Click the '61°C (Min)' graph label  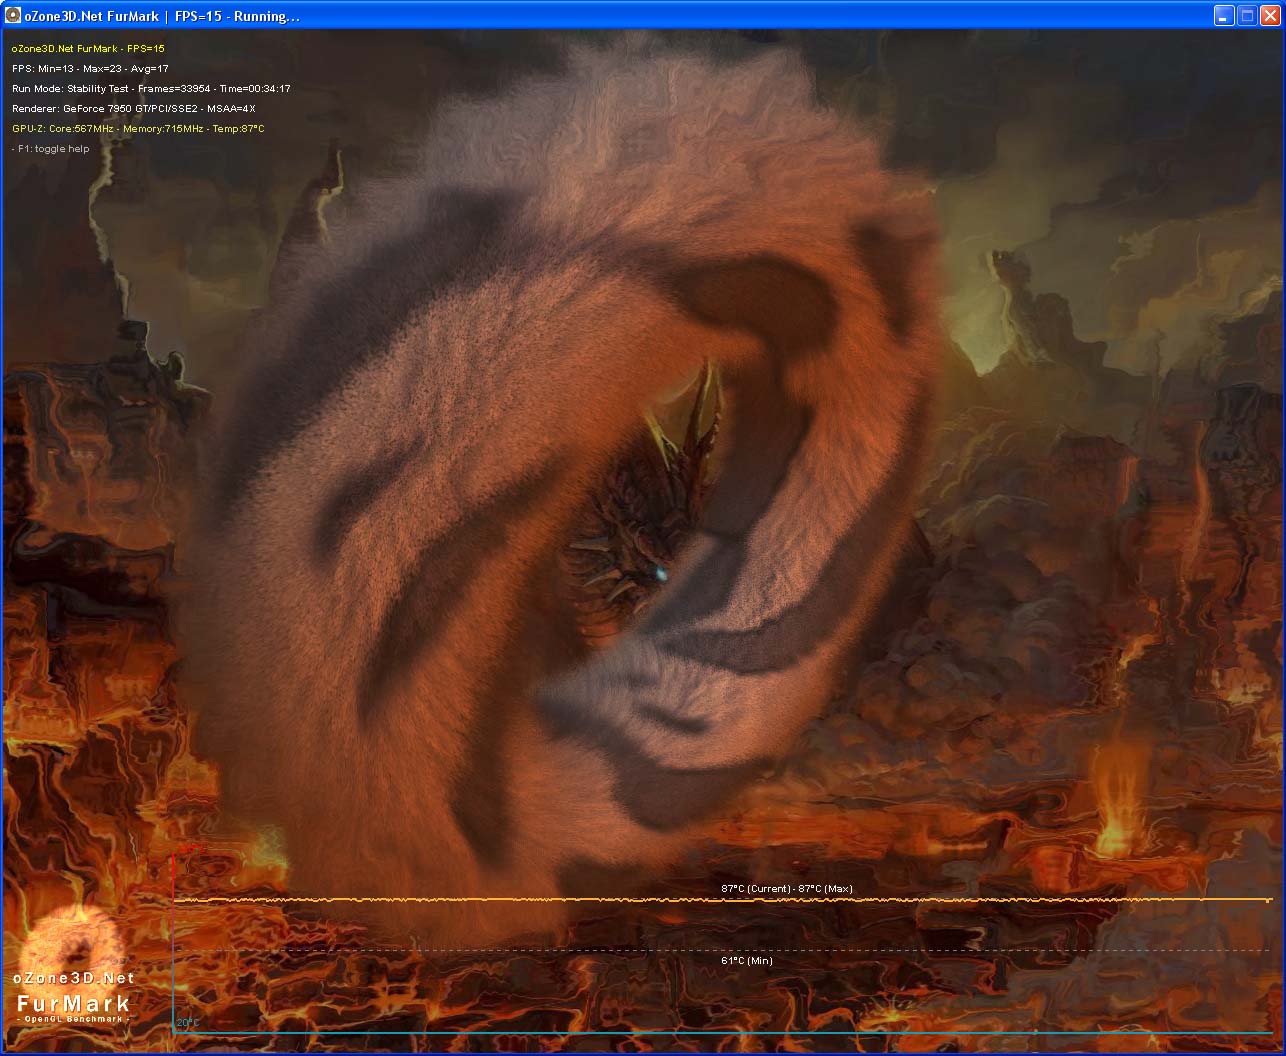pyautogui.click(x=747, y=960)
